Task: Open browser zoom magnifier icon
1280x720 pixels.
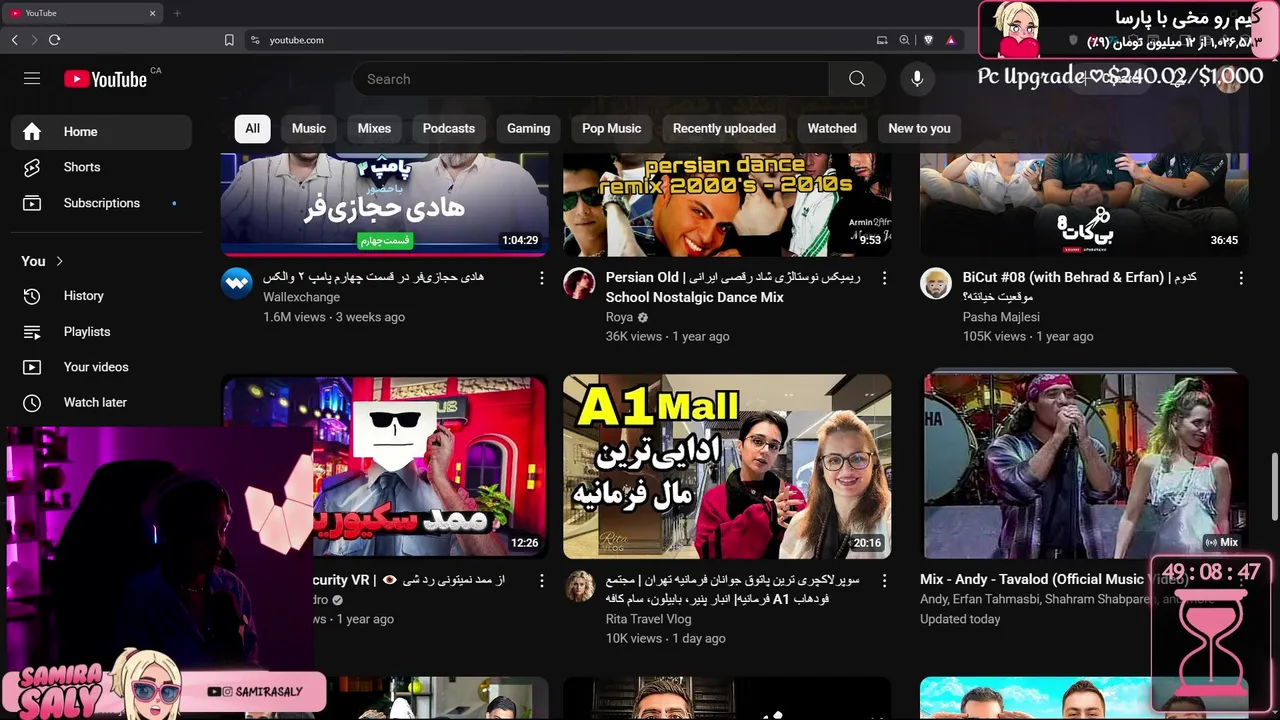Action: click(904, 40)
